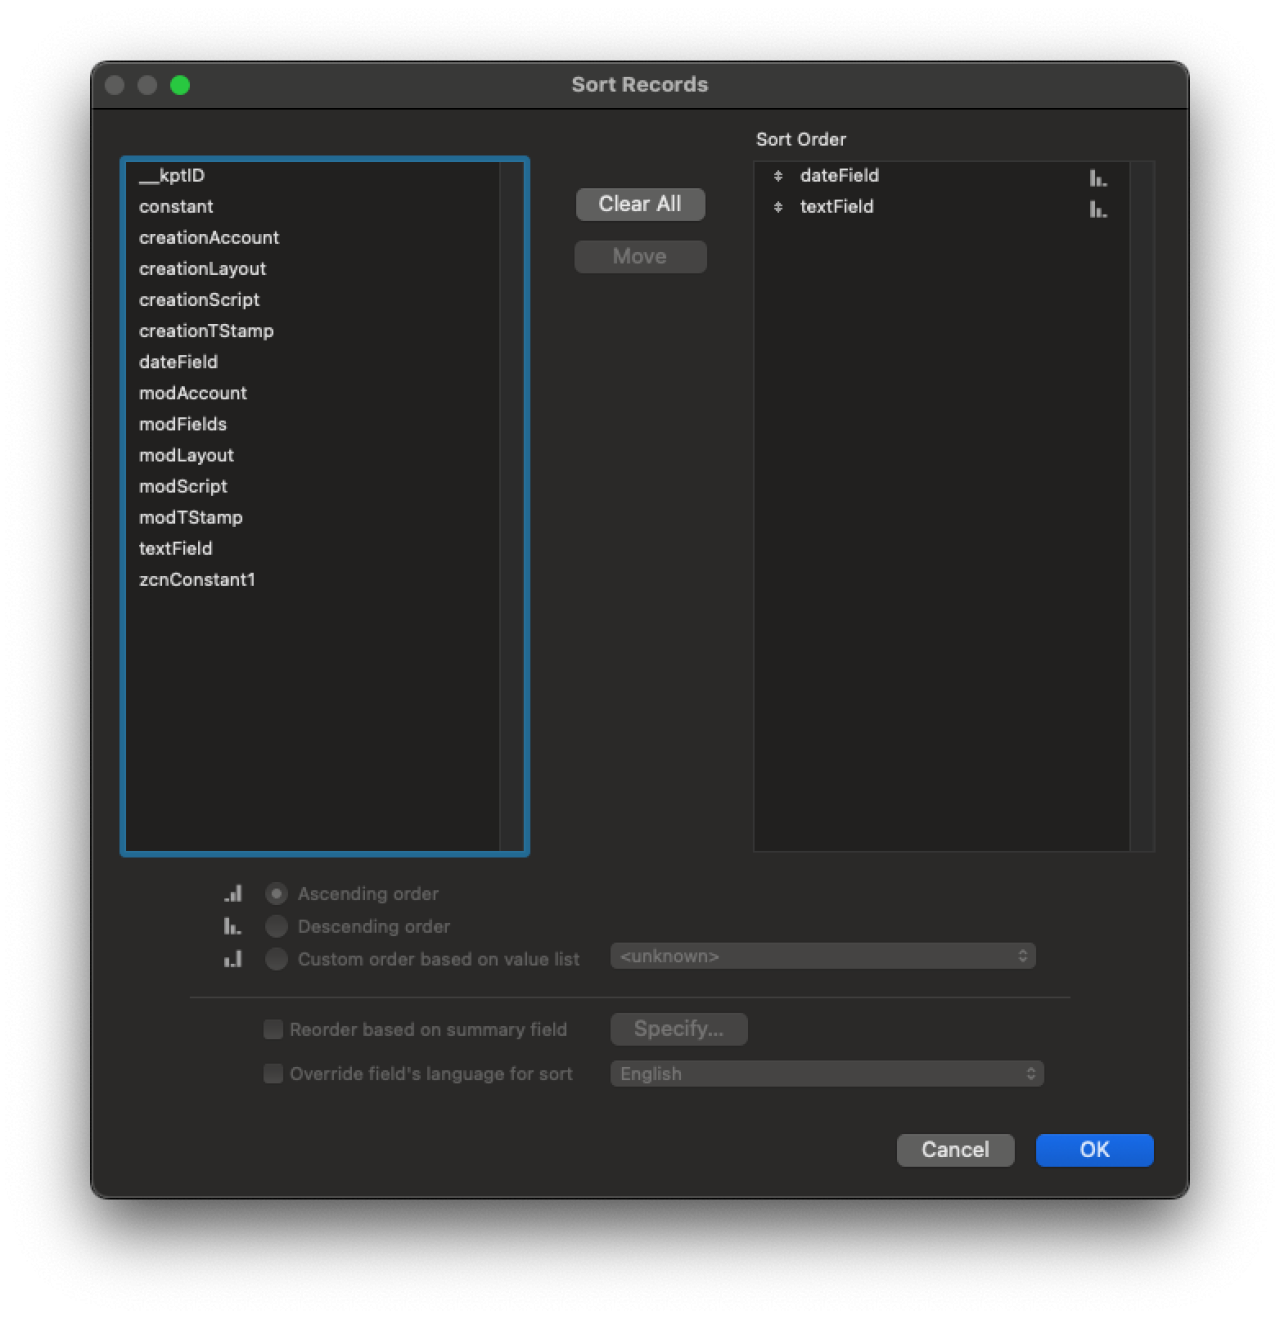Click the green zoom button in title bar
1280x1319 pixels.
coord(181,85)
